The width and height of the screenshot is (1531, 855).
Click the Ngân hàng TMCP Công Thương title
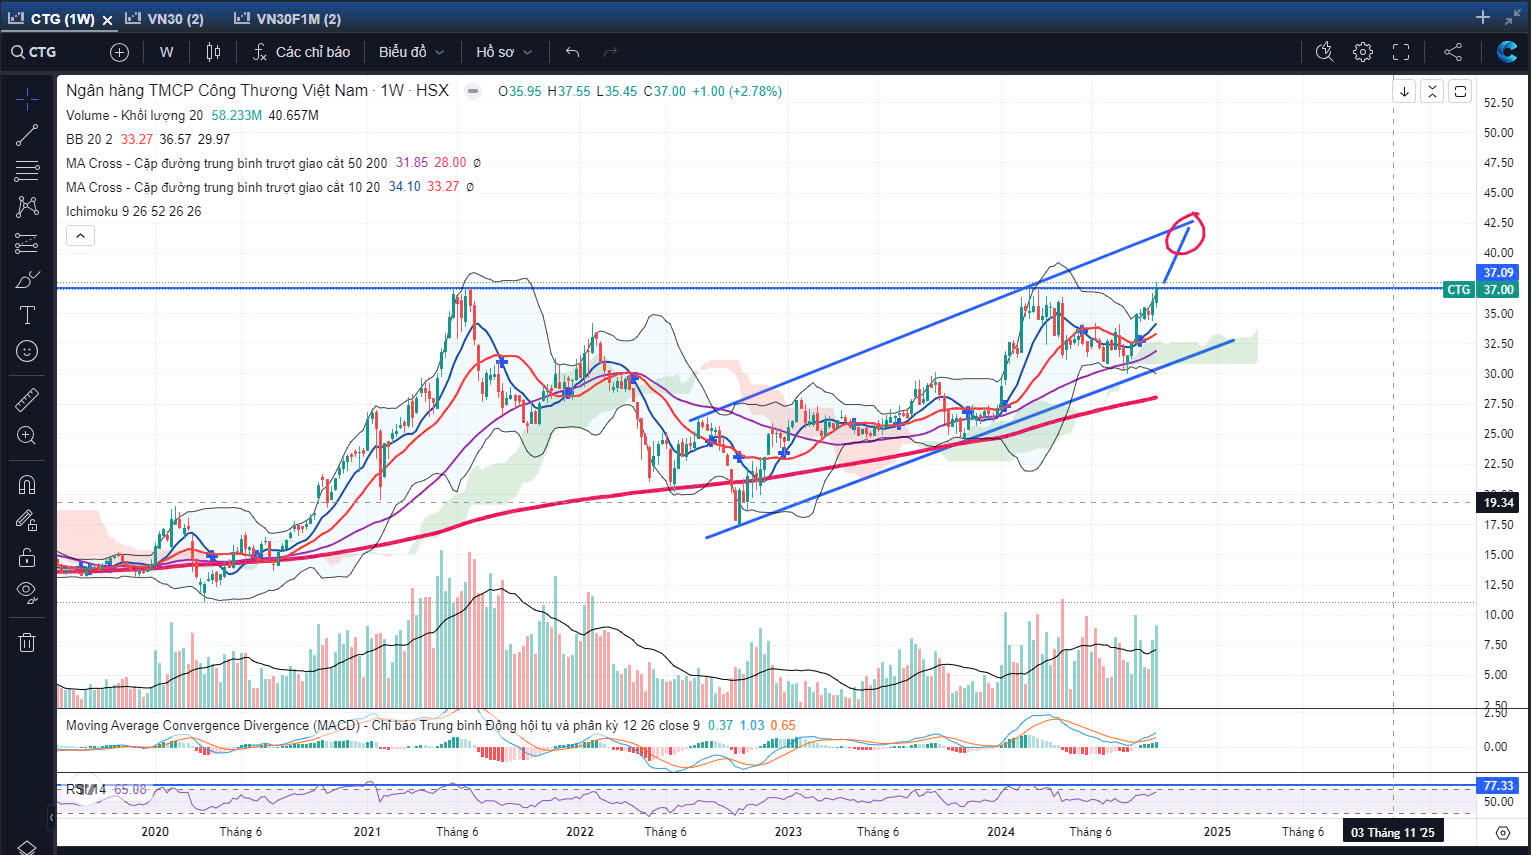coord(217,90)
